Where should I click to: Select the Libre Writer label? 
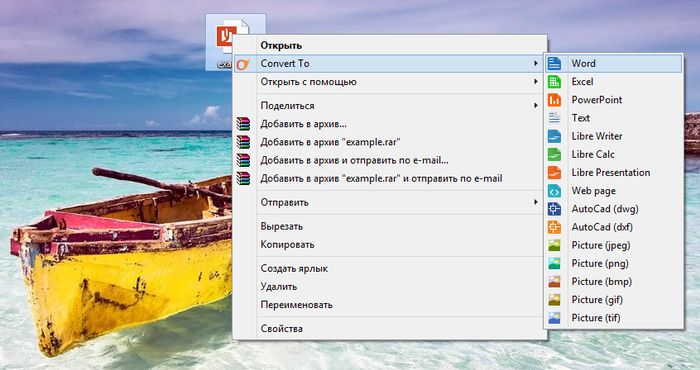(596, 136)
